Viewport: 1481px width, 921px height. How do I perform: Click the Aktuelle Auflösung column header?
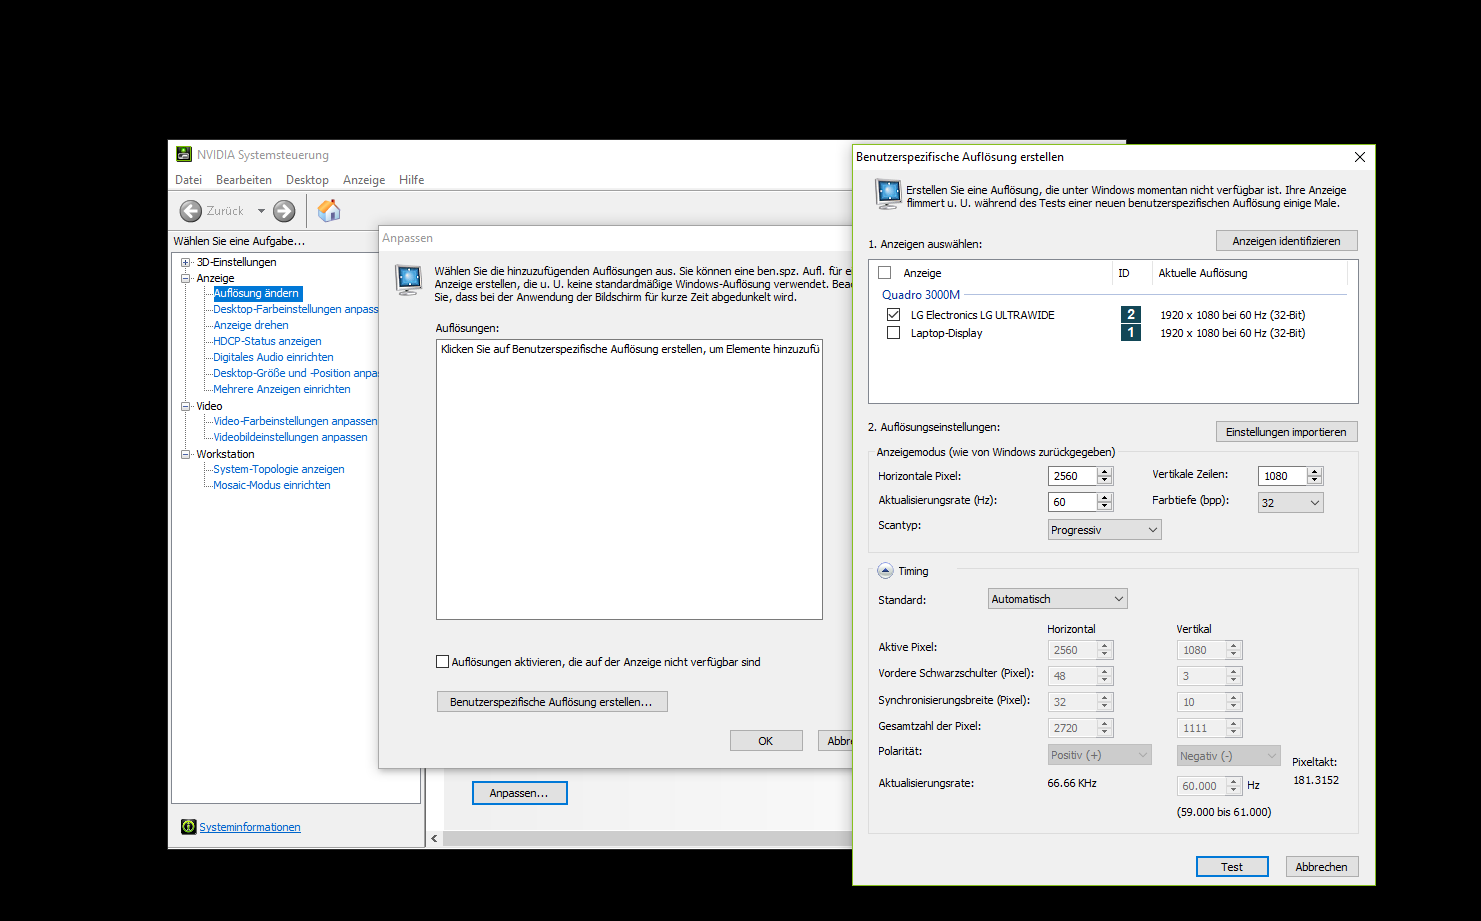[x=1203, y=273]
